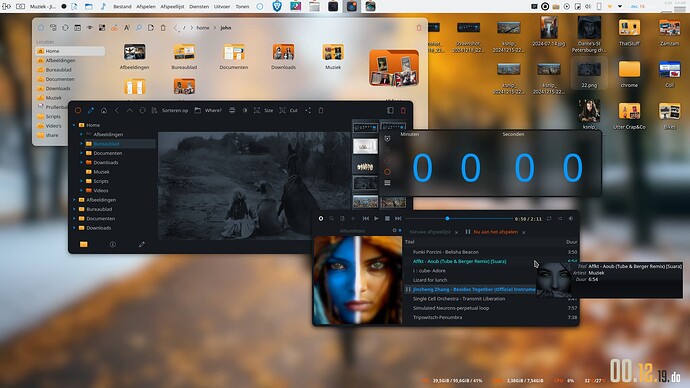
Task: Expand the Bureaublad subfolder under Home
Action: point(81,144)
